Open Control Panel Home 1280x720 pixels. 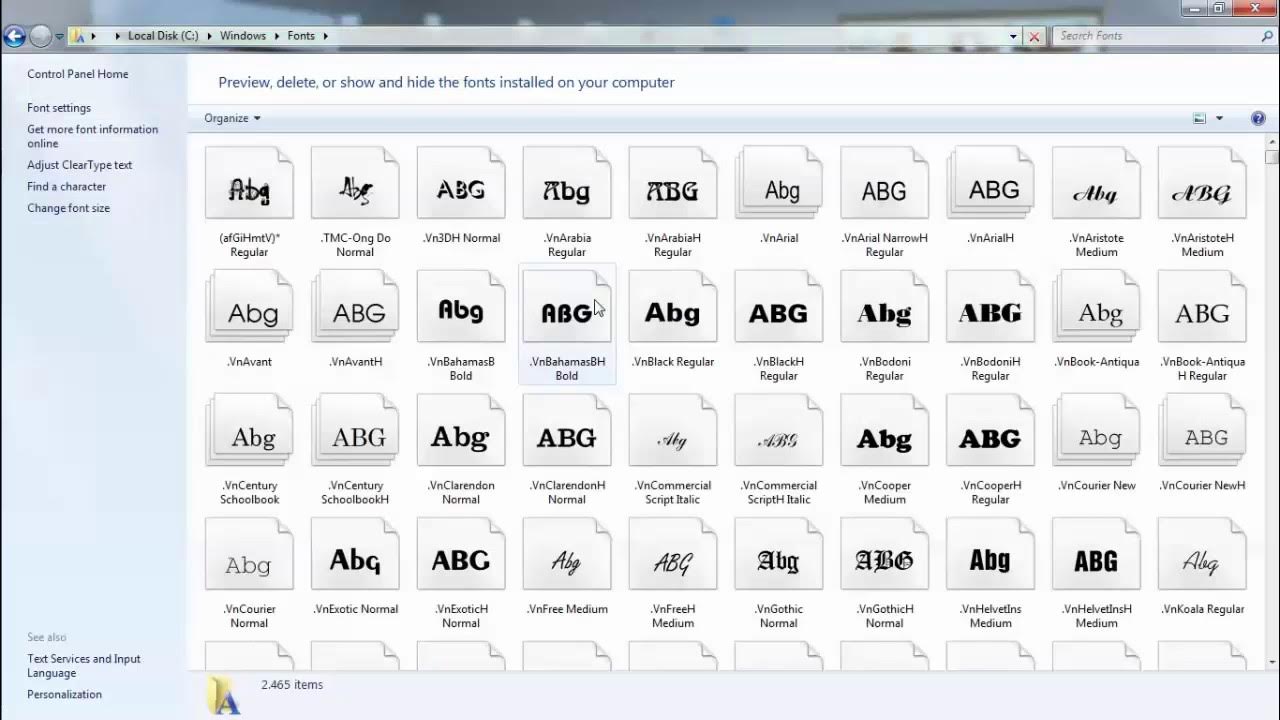tap(77, 74)
